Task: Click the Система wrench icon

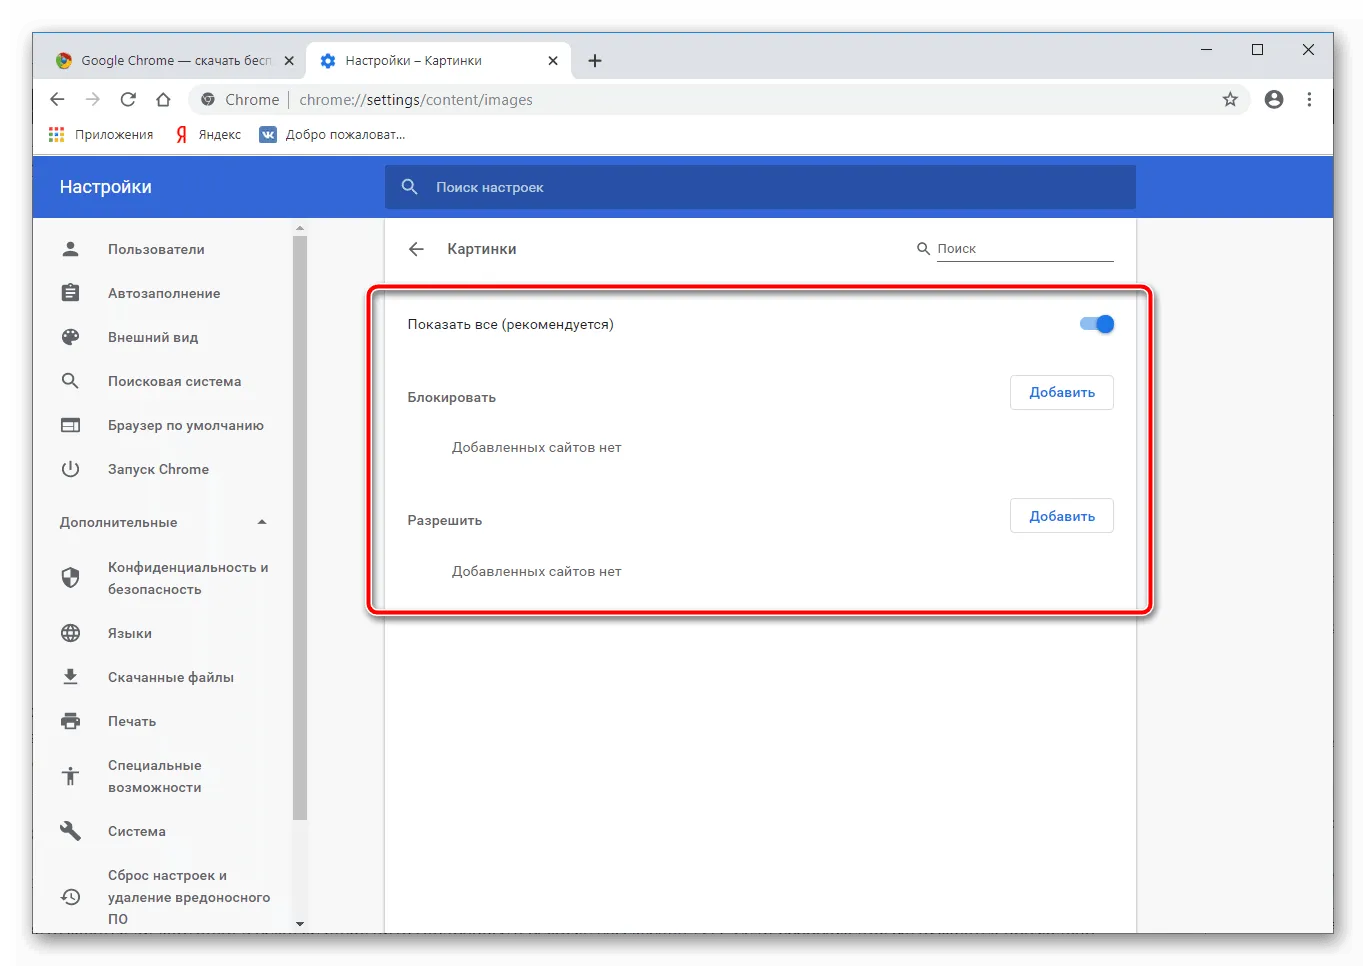Action: pyautogui.click(x=70, y=831)
